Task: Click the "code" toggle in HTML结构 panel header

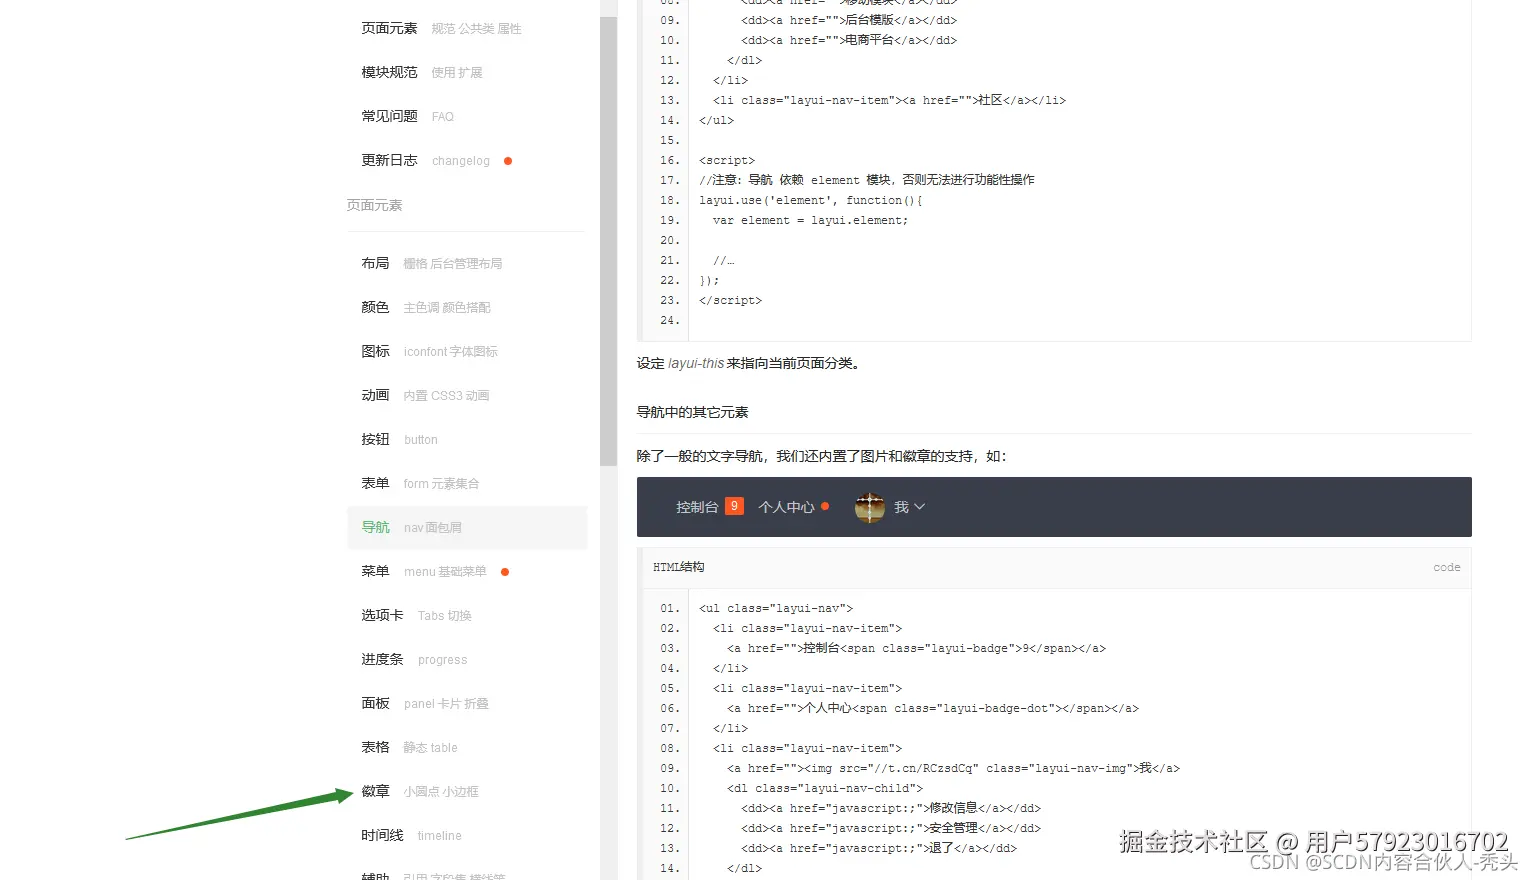Action: 1446,567
